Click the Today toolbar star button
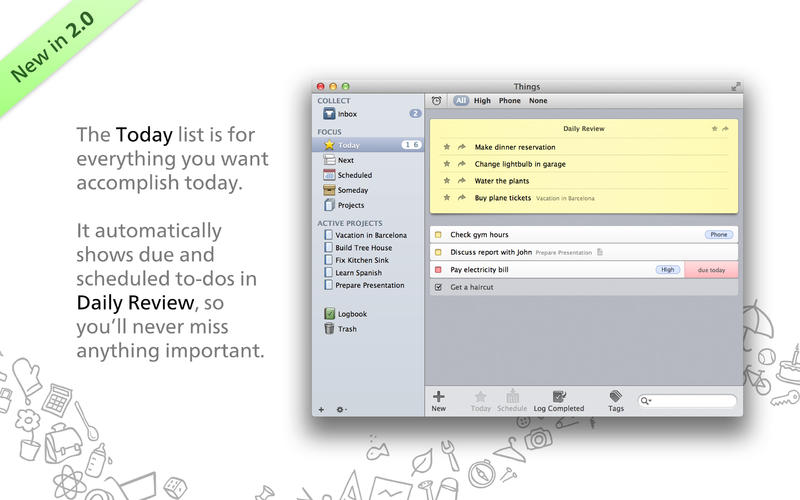Viewport: 800px width, 500px height. (480, 401)
